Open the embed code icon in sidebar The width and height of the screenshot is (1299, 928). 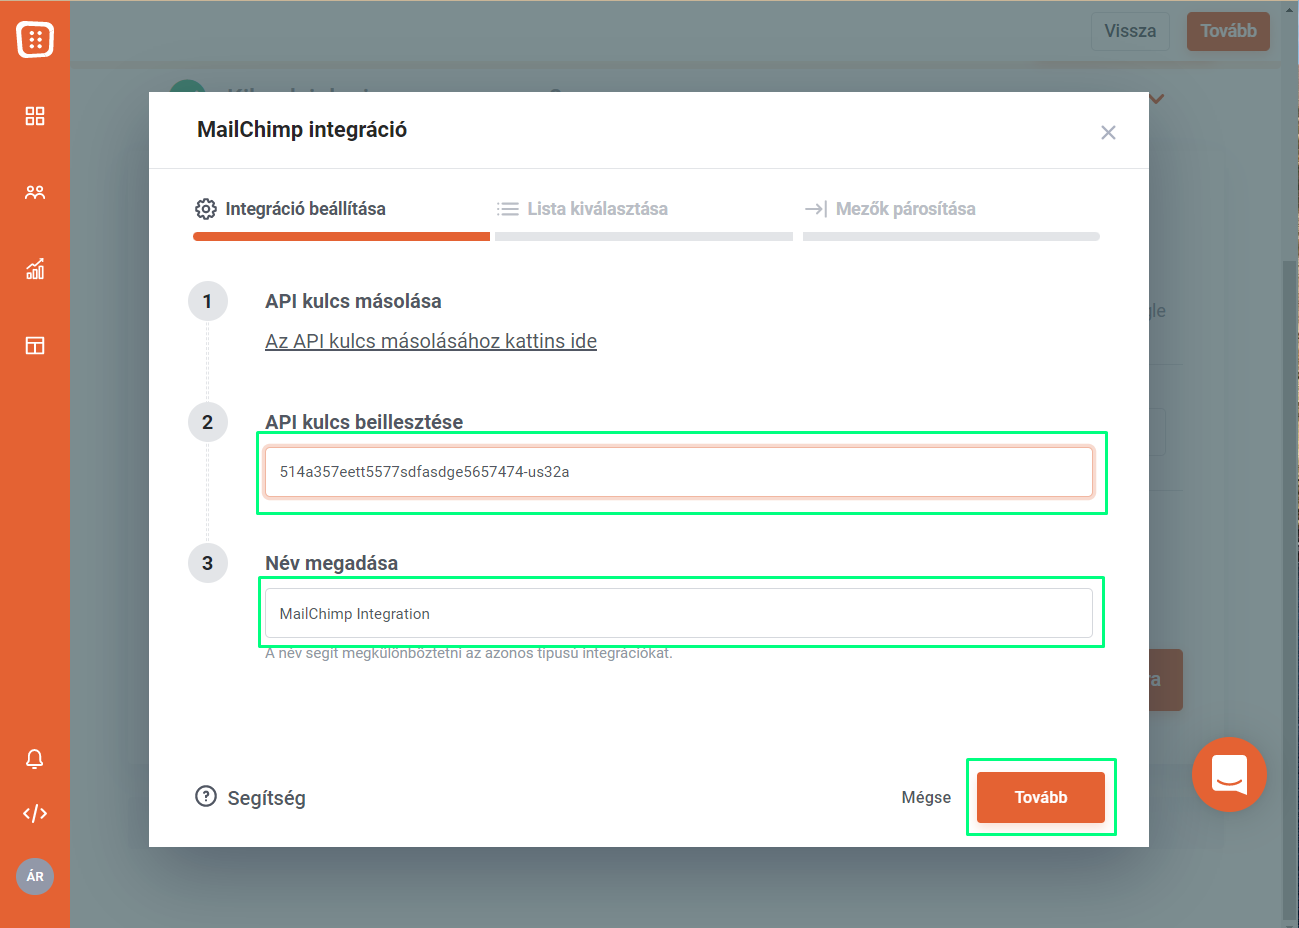pos(35,813)
